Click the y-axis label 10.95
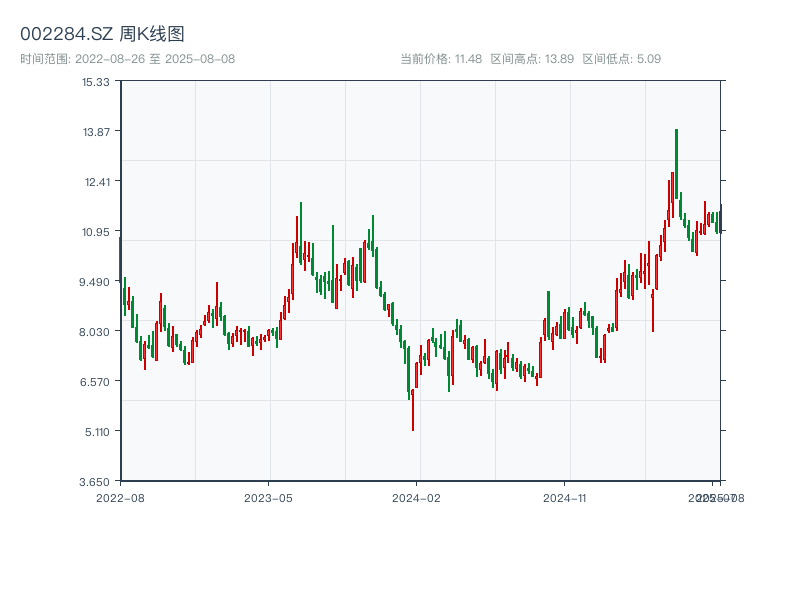Viewport: 800px width, 600px height. point(96,232)
